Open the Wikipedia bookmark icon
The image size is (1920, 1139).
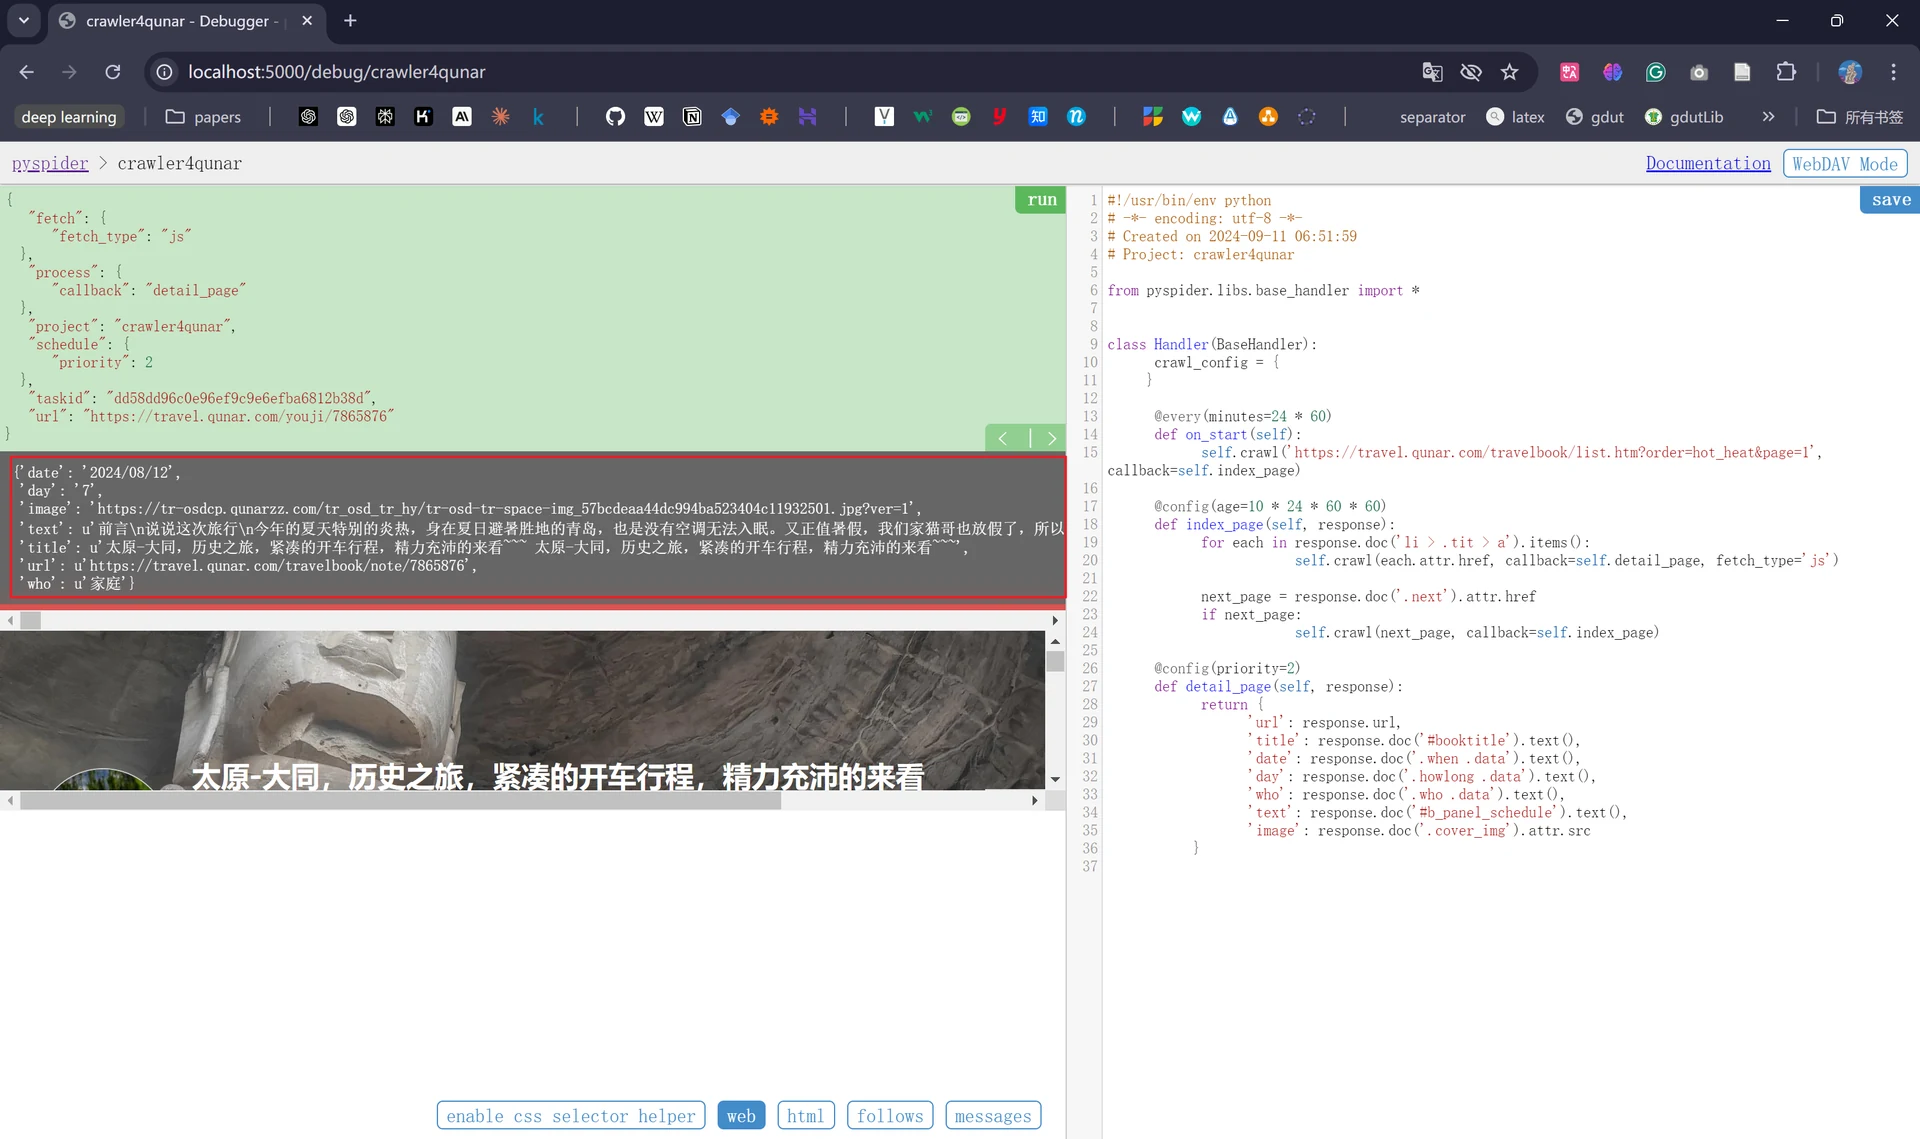(654, 117)
